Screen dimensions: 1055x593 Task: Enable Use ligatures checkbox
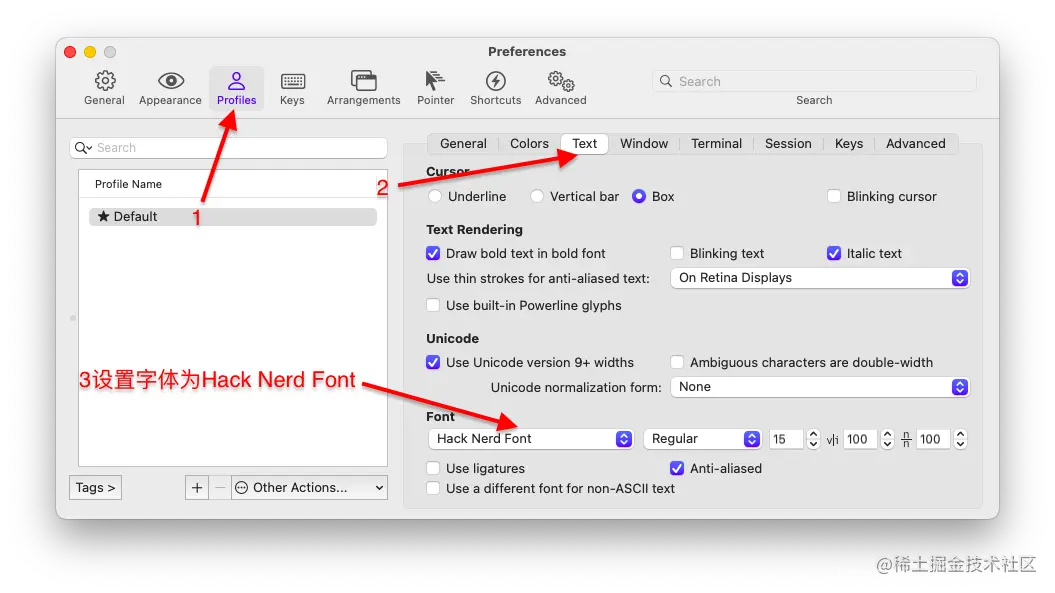tap(433, 468)
